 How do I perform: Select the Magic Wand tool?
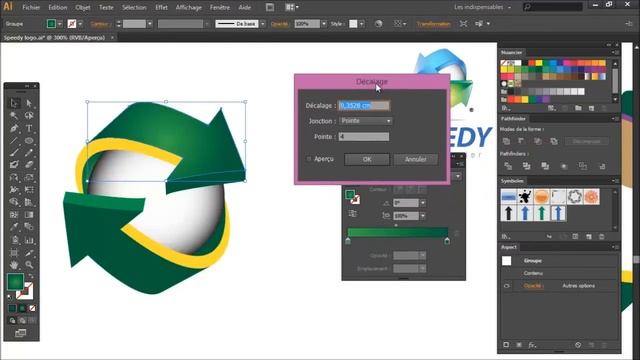coord(14,116)
